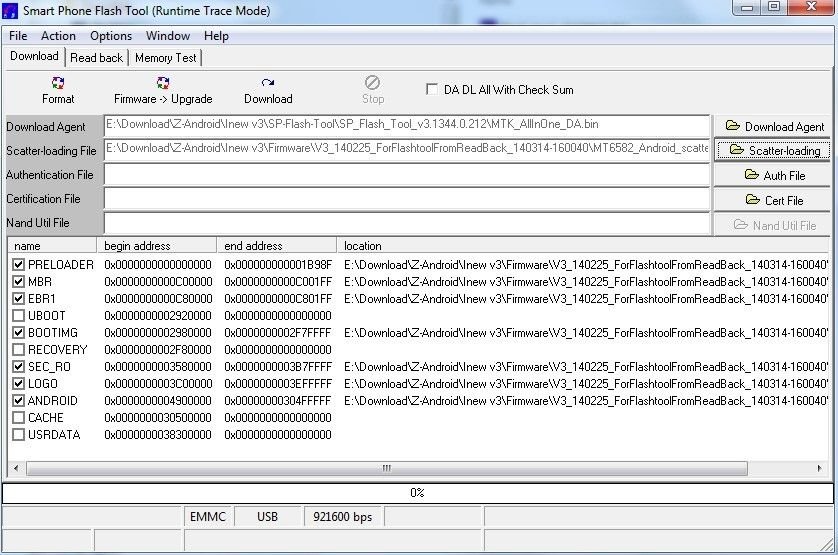Maximize the Flash Tool window
Viewport: 838px width, 555px height.
774,7
